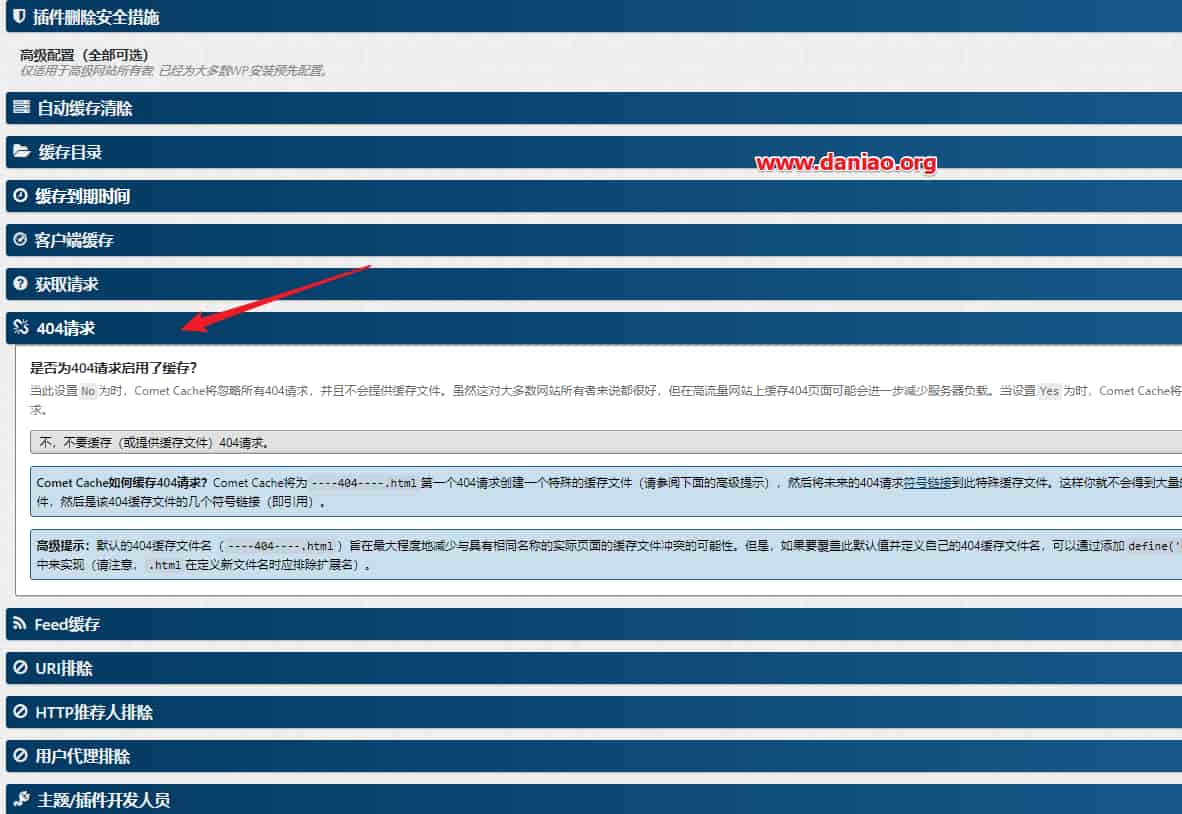
Task: Click the 高级提示 label
Action: 63,546
